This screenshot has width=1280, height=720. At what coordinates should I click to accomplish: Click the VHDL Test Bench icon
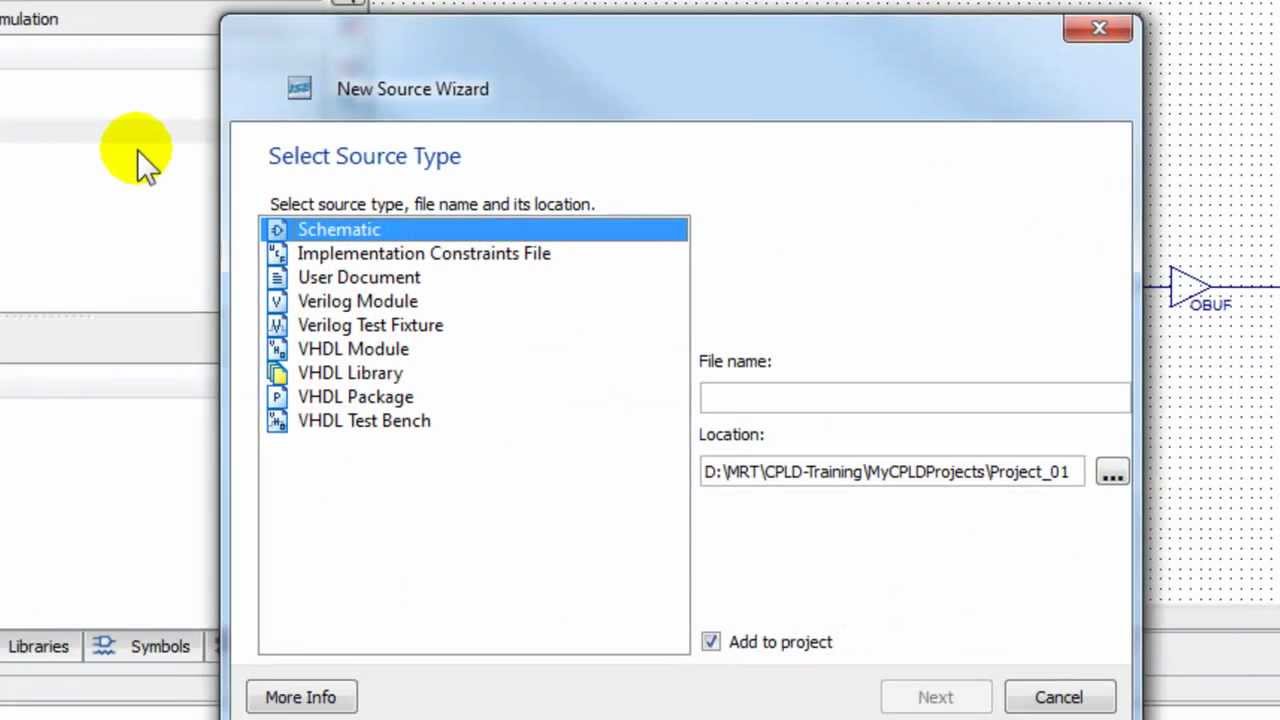pos(278,421)
